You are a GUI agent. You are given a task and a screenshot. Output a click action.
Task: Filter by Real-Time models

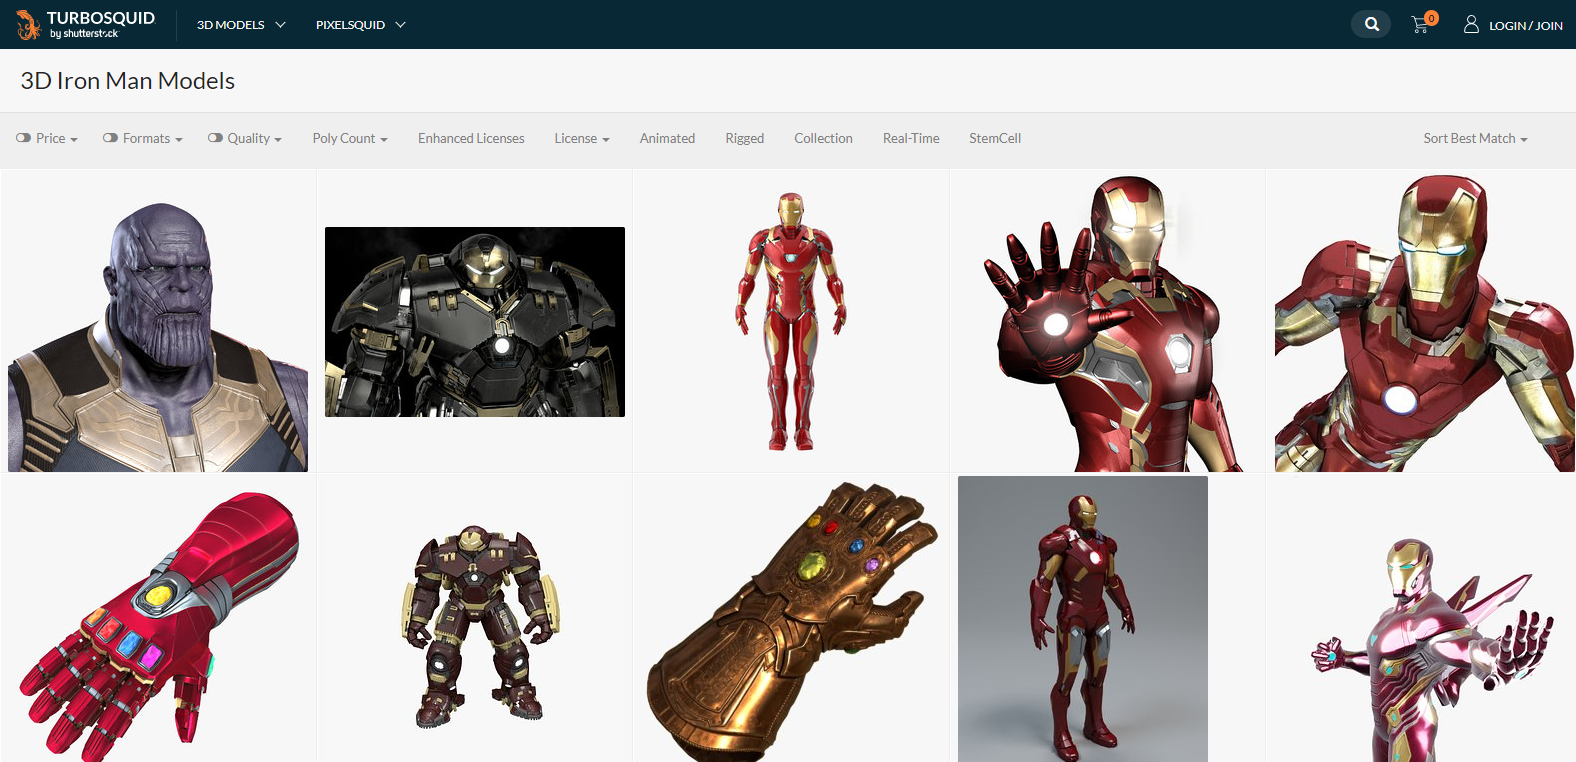point(911,138)
